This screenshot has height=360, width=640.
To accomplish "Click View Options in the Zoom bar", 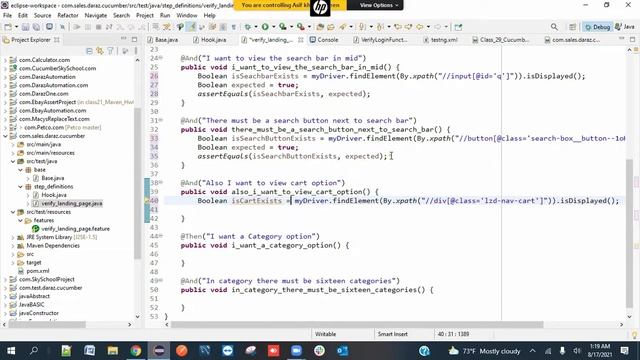I will (x=379, y=5).
